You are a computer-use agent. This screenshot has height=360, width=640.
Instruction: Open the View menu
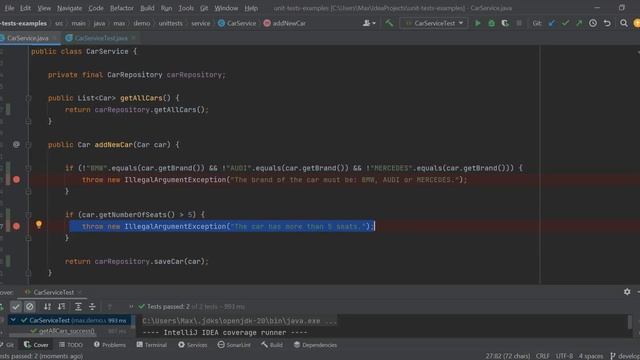click(44, 8)
